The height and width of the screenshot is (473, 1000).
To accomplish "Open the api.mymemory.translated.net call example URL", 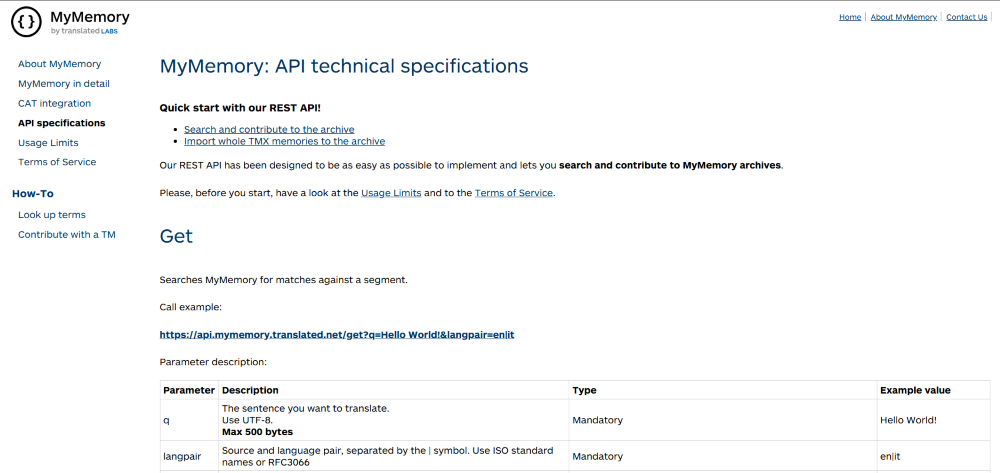I will 337,335.
